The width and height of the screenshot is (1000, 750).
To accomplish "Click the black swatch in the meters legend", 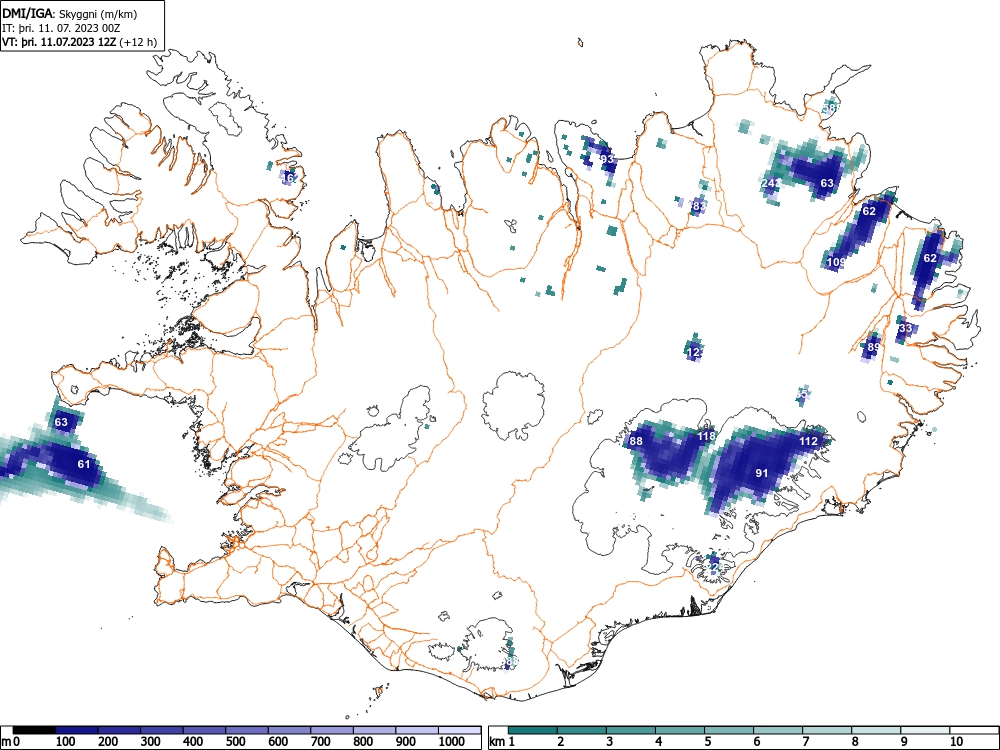I will tap(34, 730).
